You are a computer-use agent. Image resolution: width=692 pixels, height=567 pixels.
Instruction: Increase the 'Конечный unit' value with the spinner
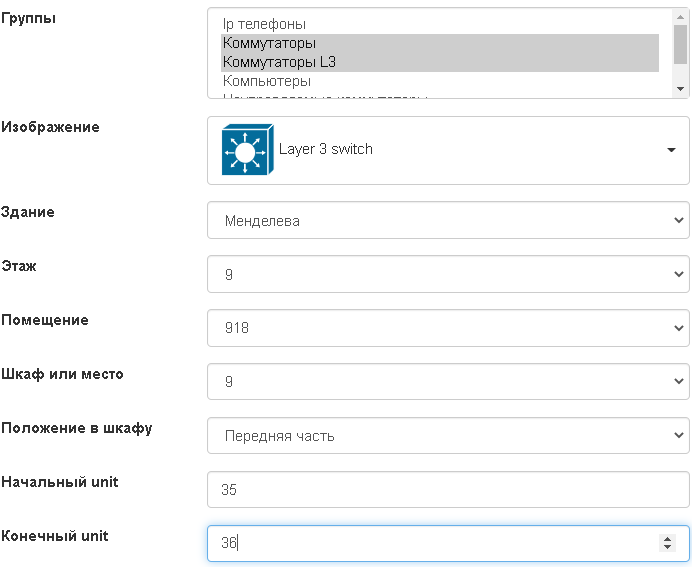pyautogui.click(x=667, y=539)
